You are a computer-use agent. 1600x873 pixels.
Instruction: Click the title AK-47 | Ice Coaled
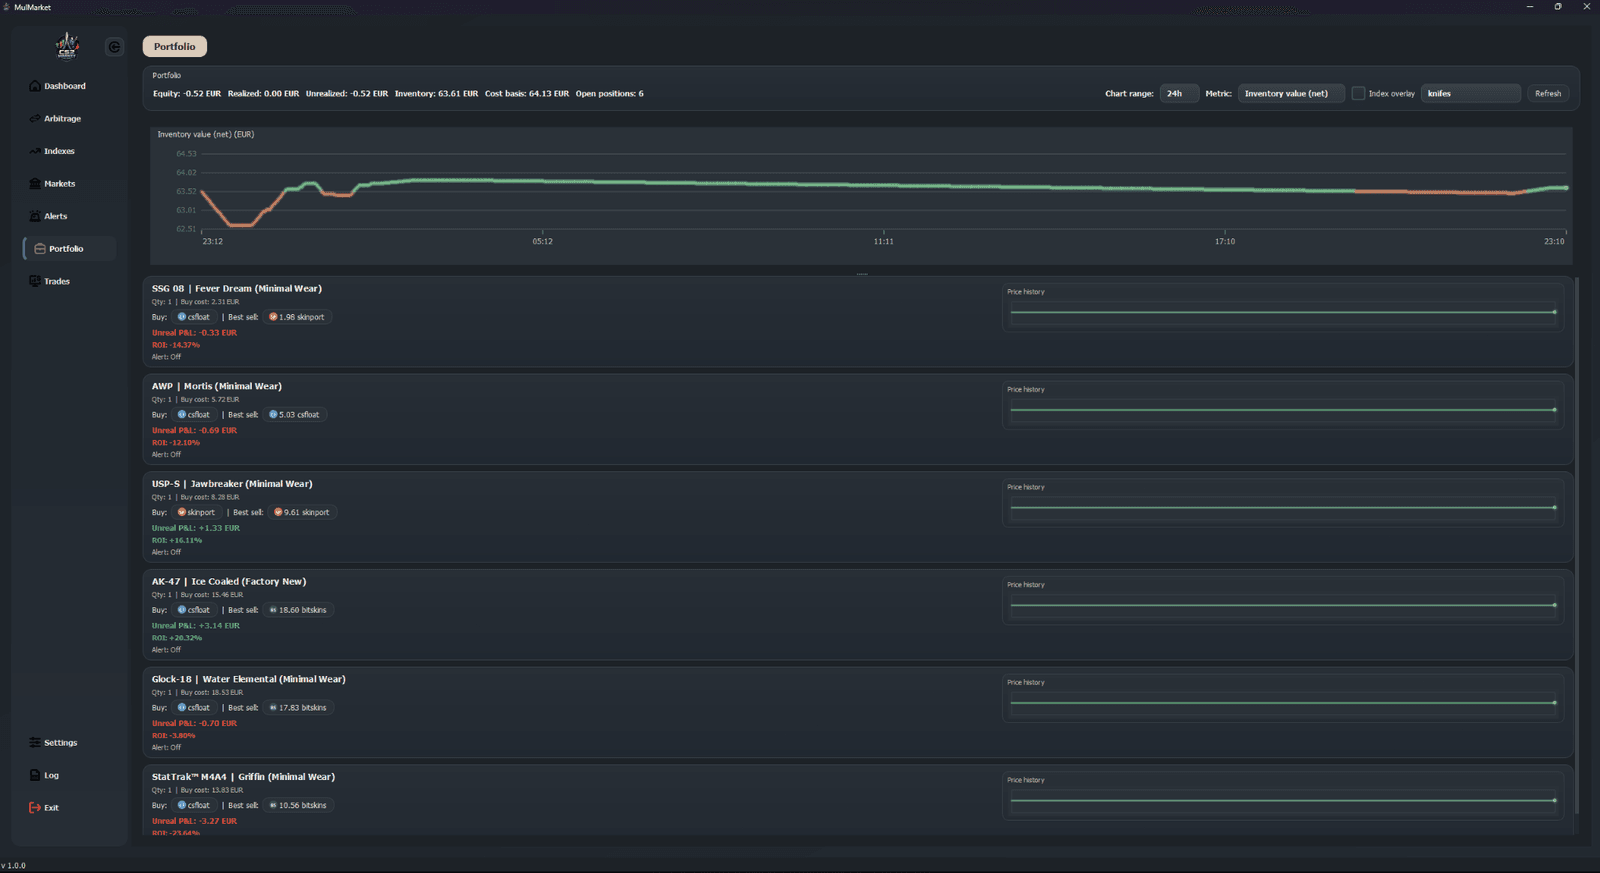[229, 582]
